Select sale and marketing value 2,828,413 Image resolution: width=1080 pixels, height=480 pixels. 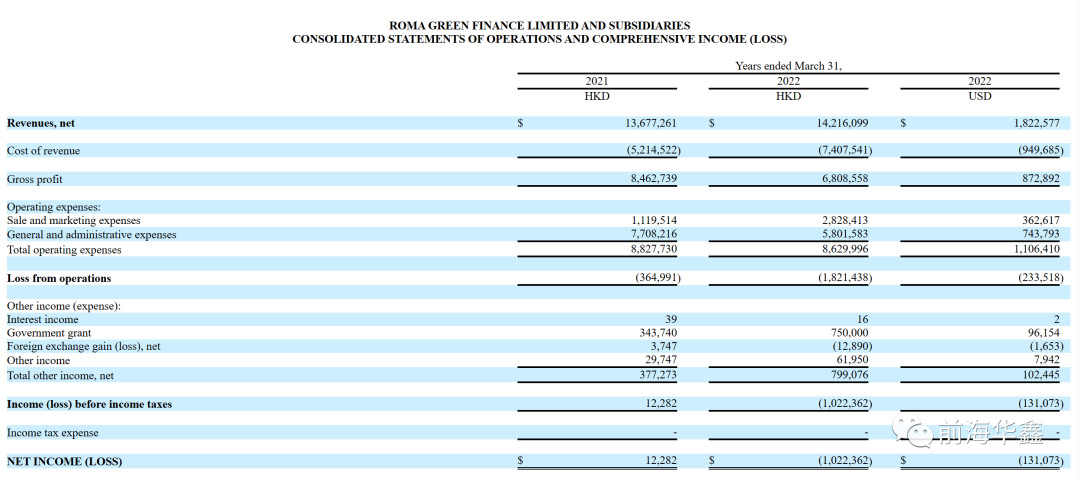pos(845,220)
